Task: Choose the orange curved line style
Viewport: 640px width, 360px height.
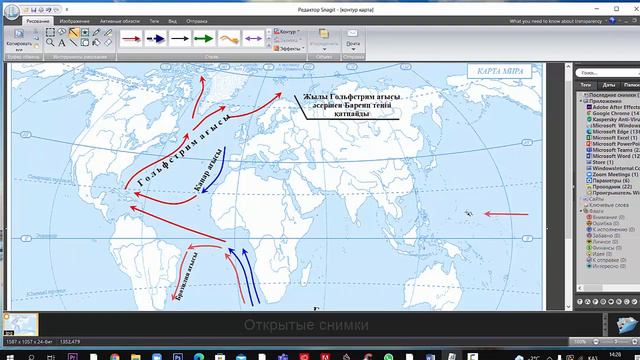Action: tap(229, 39)
